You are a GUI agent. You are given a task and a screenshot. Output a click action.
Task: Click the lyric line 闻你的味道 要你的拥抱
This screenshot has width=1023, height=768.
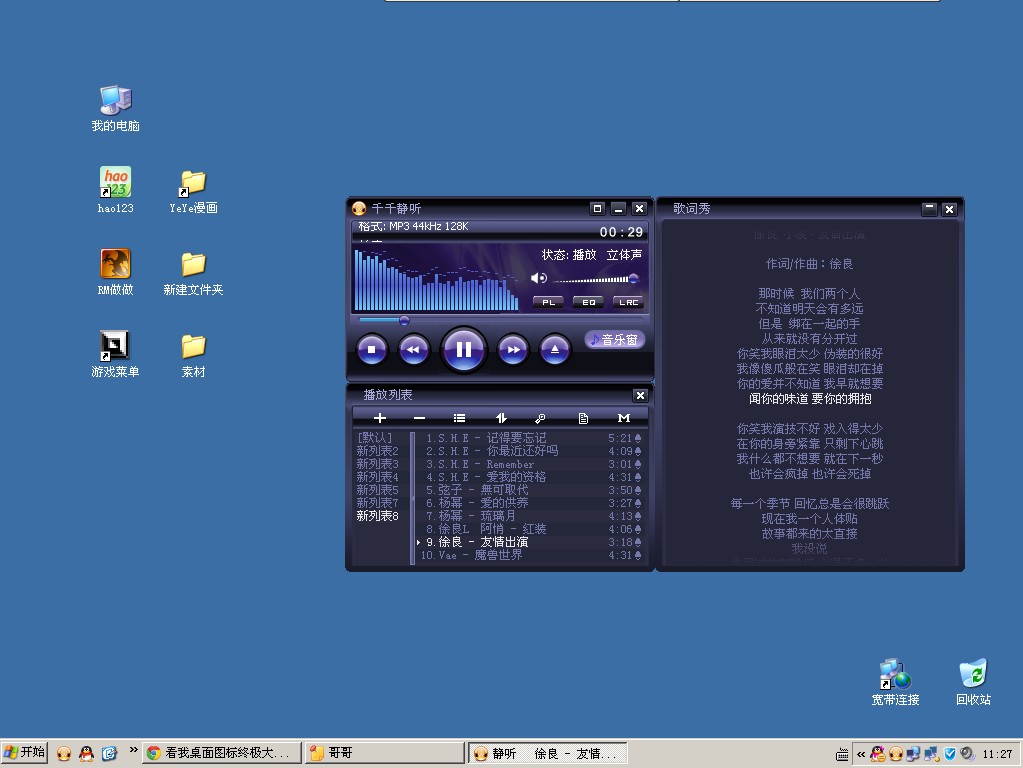pos(810,399)
